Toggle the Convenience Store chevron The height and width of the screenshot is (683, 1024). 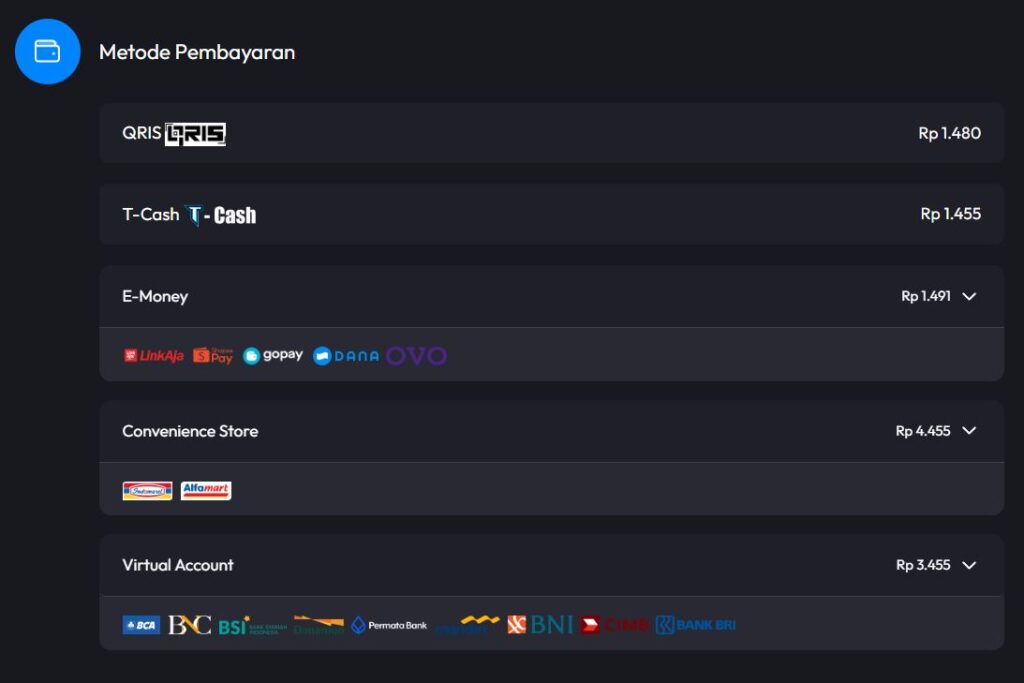tap(968, 431)
